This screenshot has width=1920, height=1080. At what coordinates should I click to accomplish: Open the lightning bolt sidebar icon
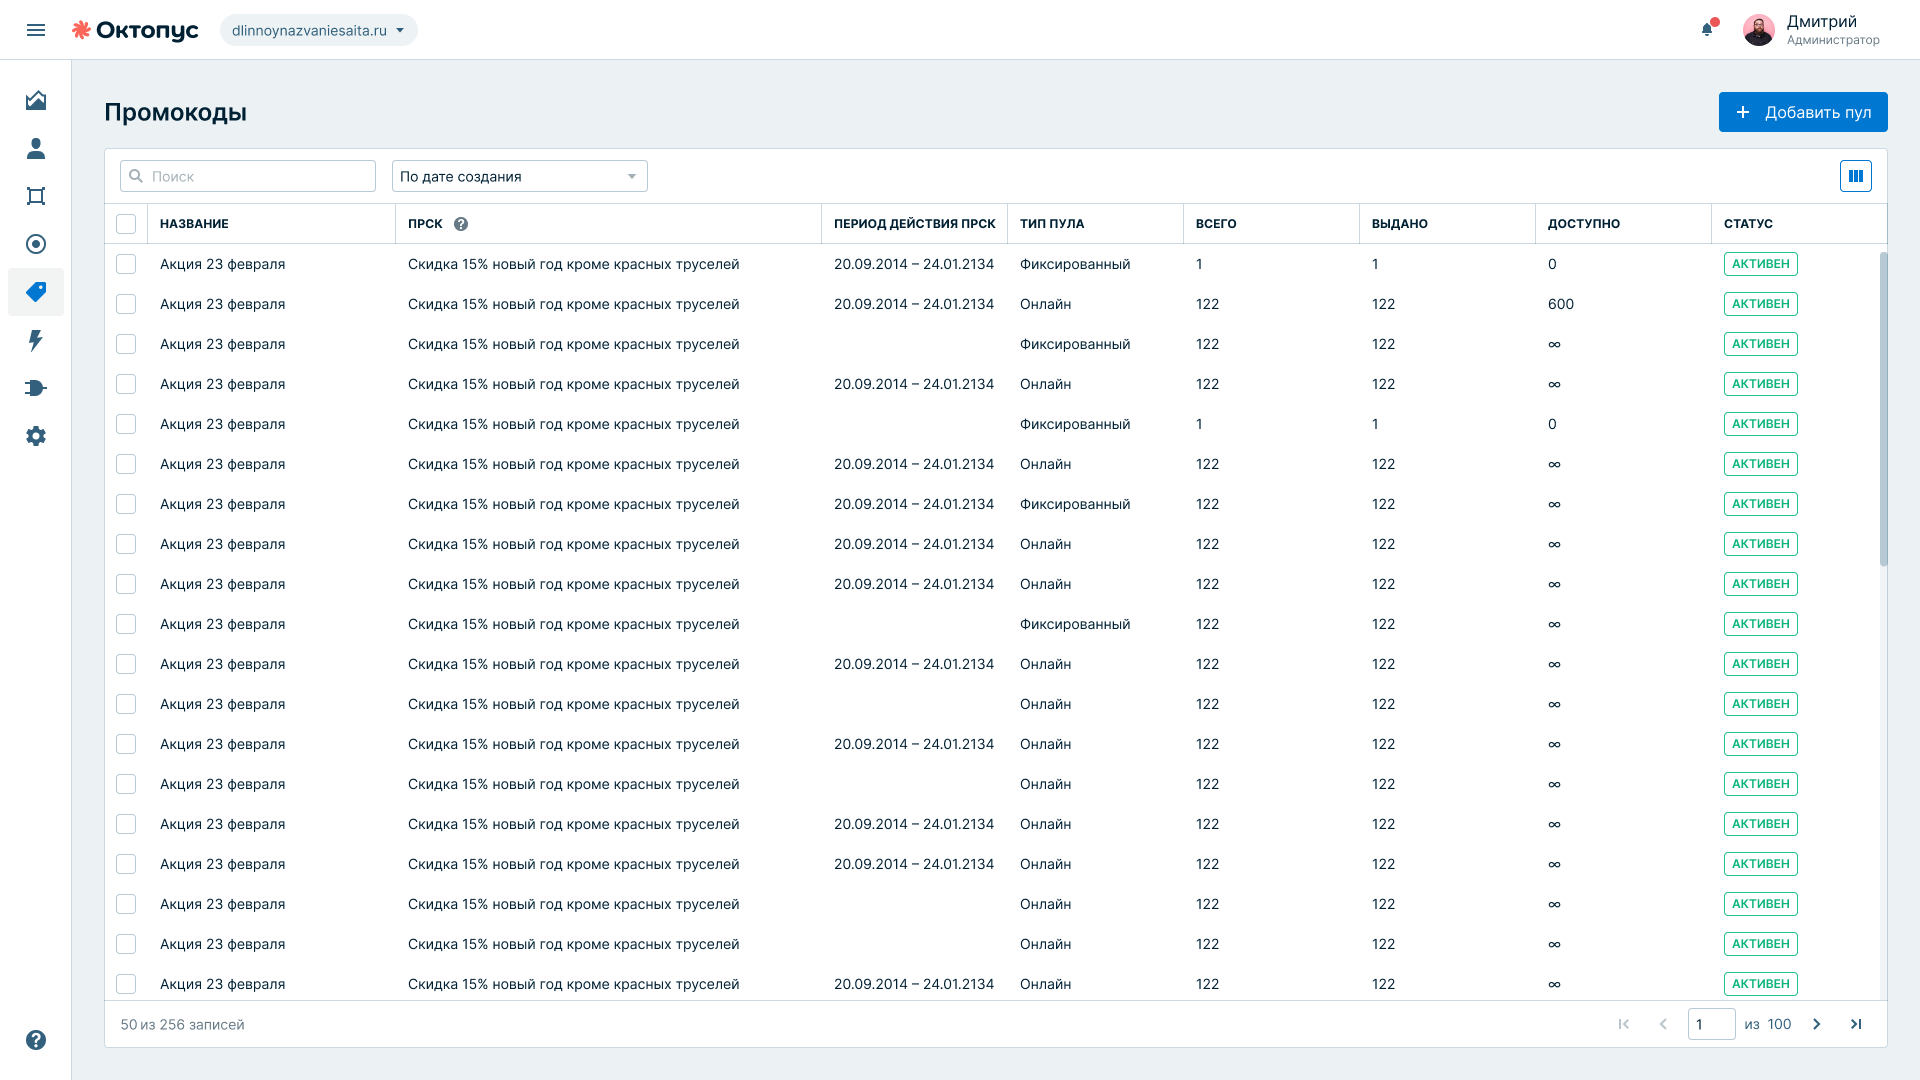click(x=36, y=340)
